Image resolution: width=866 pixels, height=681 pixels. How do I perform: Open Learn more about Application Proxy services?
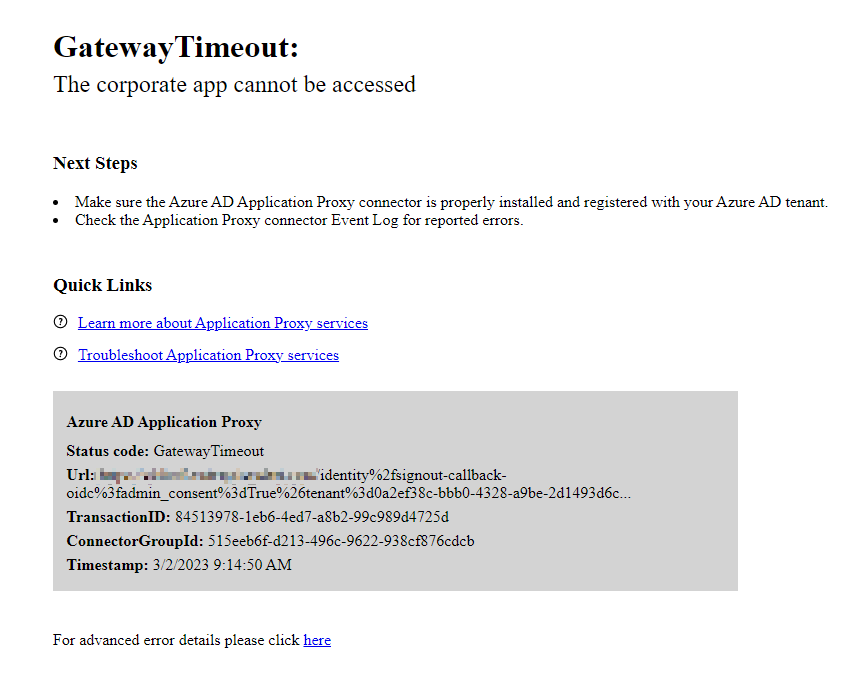(222, 323)
